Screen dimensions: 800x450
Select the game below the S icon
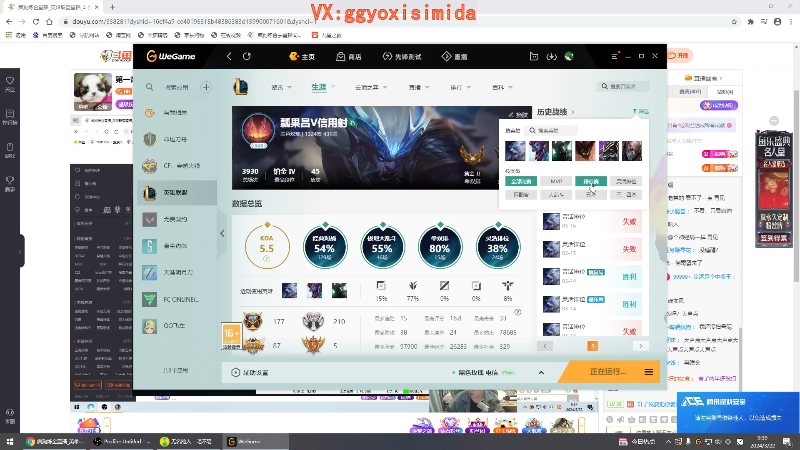(177, 272)
